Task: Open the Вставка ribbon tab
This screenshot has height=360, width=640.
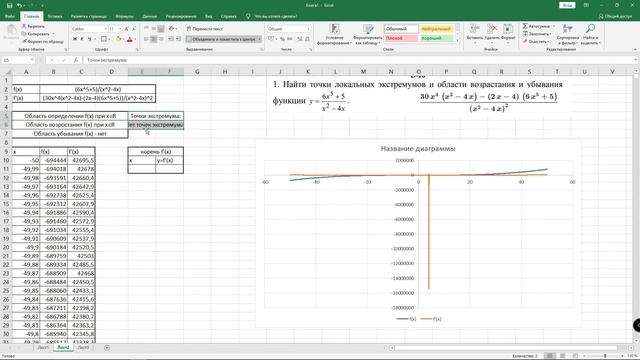Action: (55, 16)
